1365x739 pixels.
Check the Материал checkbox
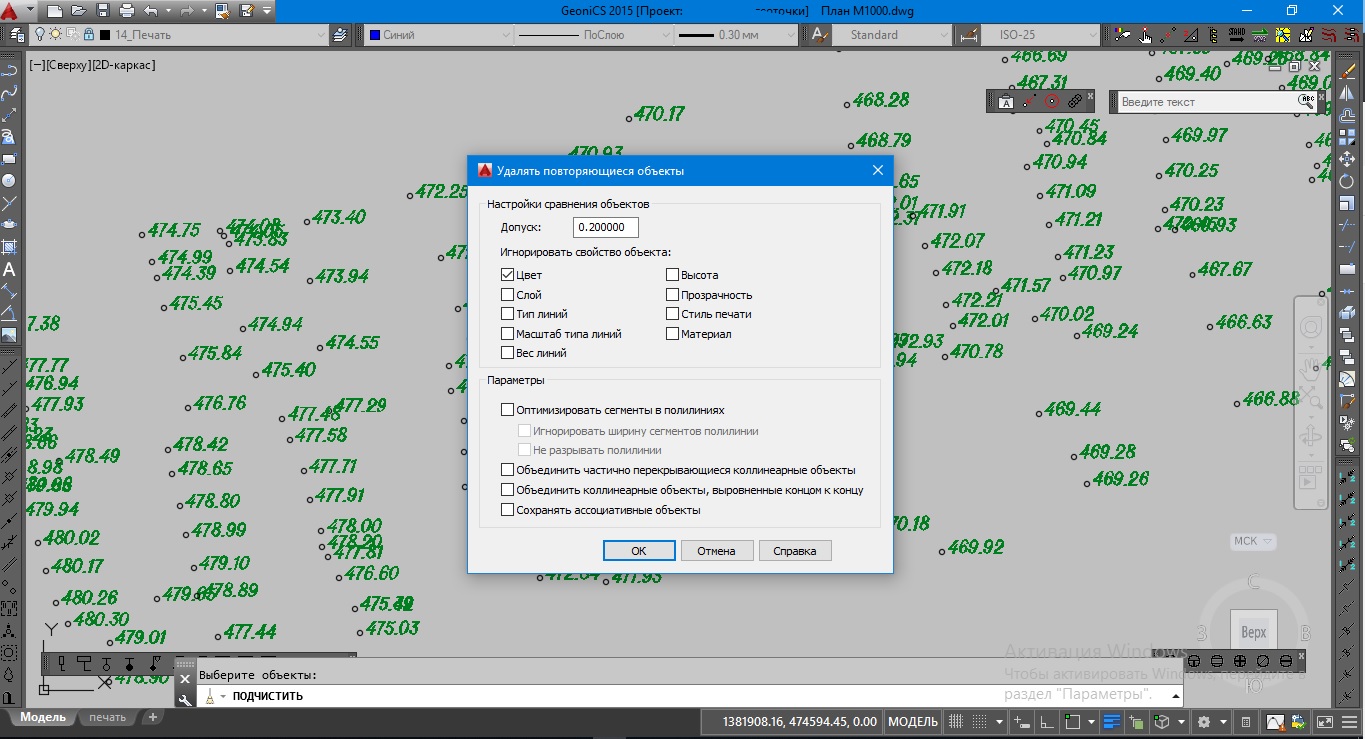[673, 334]
